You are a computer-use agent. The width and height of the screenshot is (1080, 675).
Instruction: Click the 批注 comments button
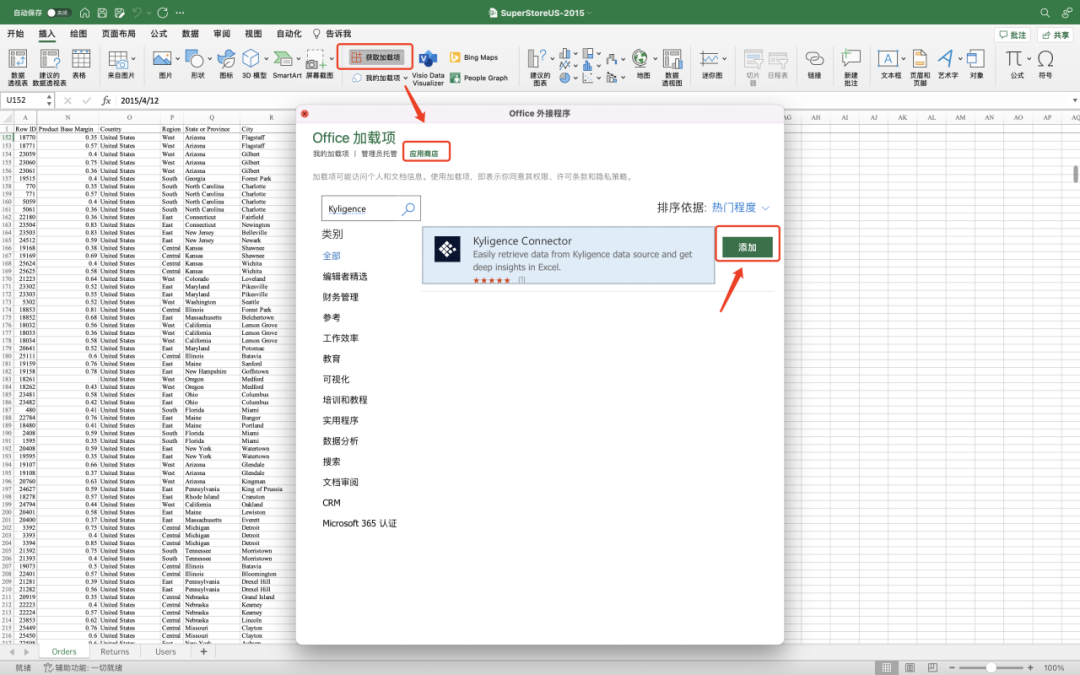[x=1012, y=34]
